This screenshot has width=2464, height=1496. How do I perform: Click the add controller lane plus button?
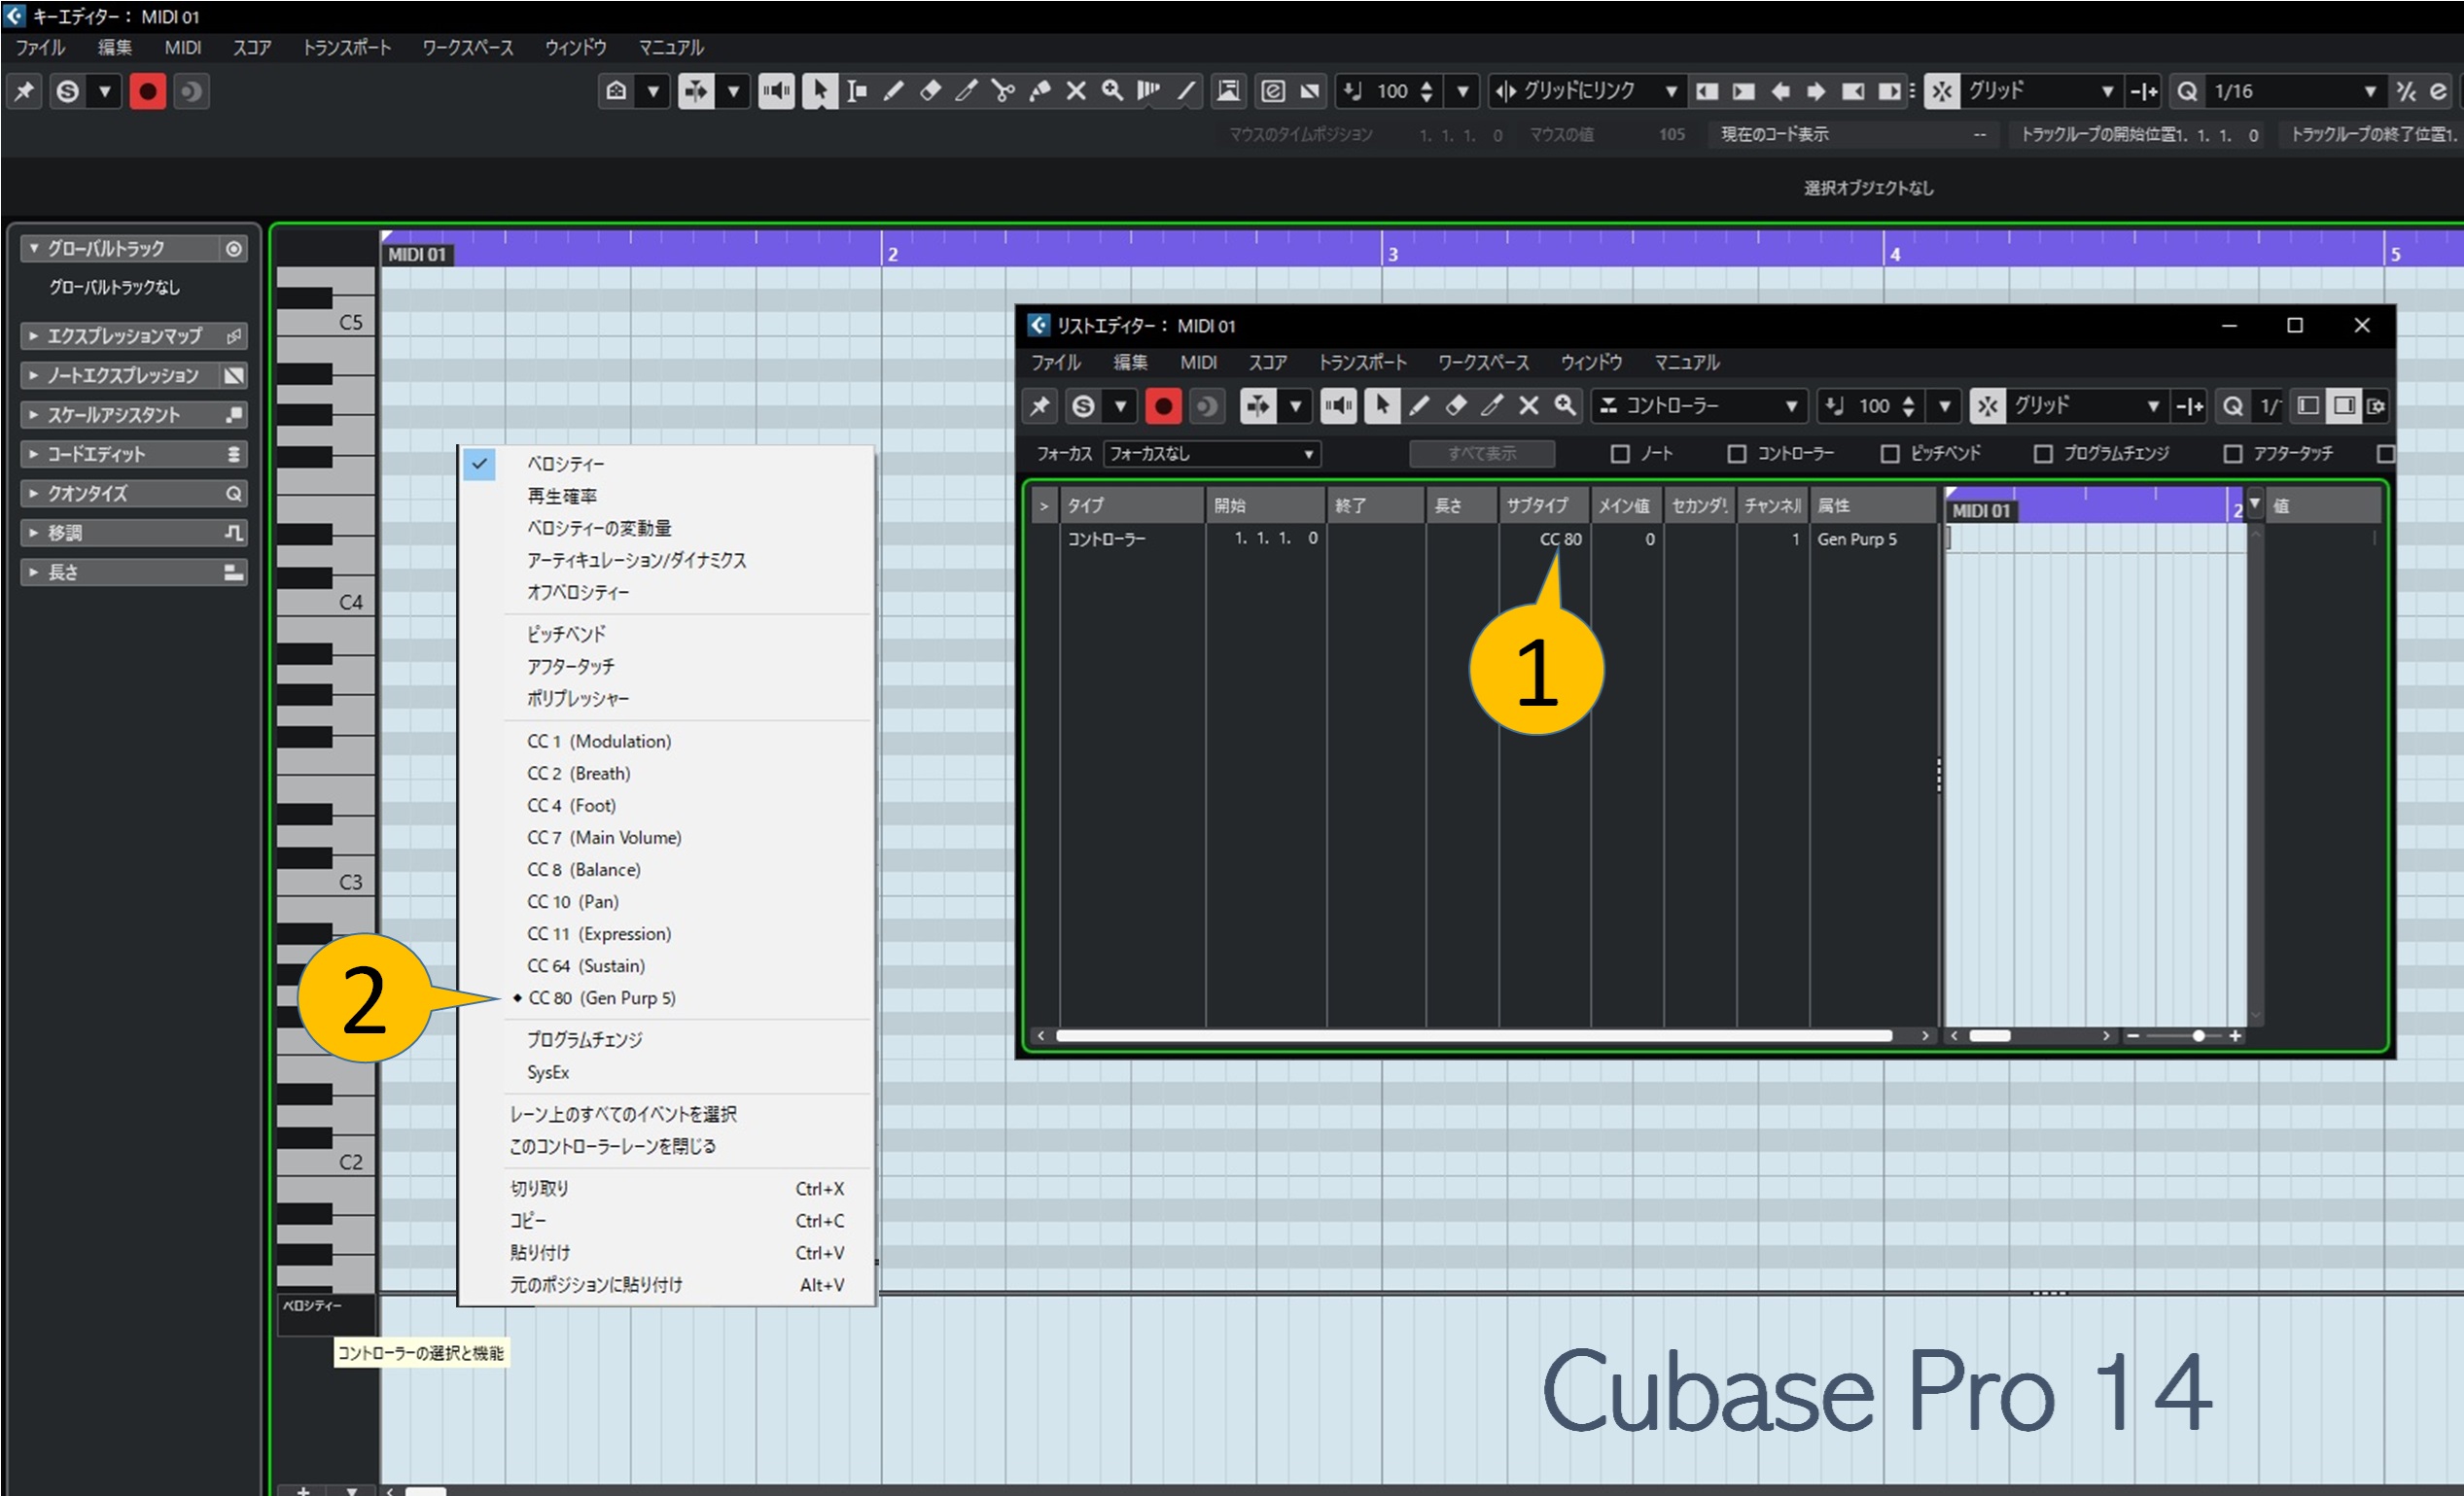(x=303, y=1490)
